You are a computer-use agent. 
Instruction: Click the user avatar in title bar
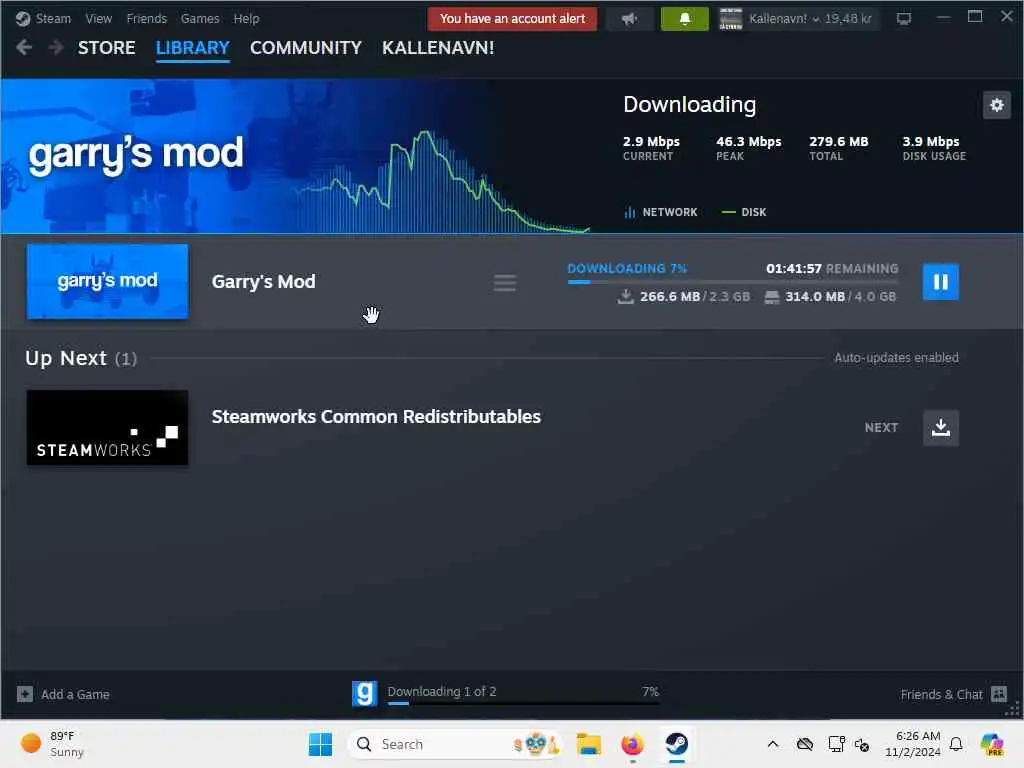(x=731, y=19)
